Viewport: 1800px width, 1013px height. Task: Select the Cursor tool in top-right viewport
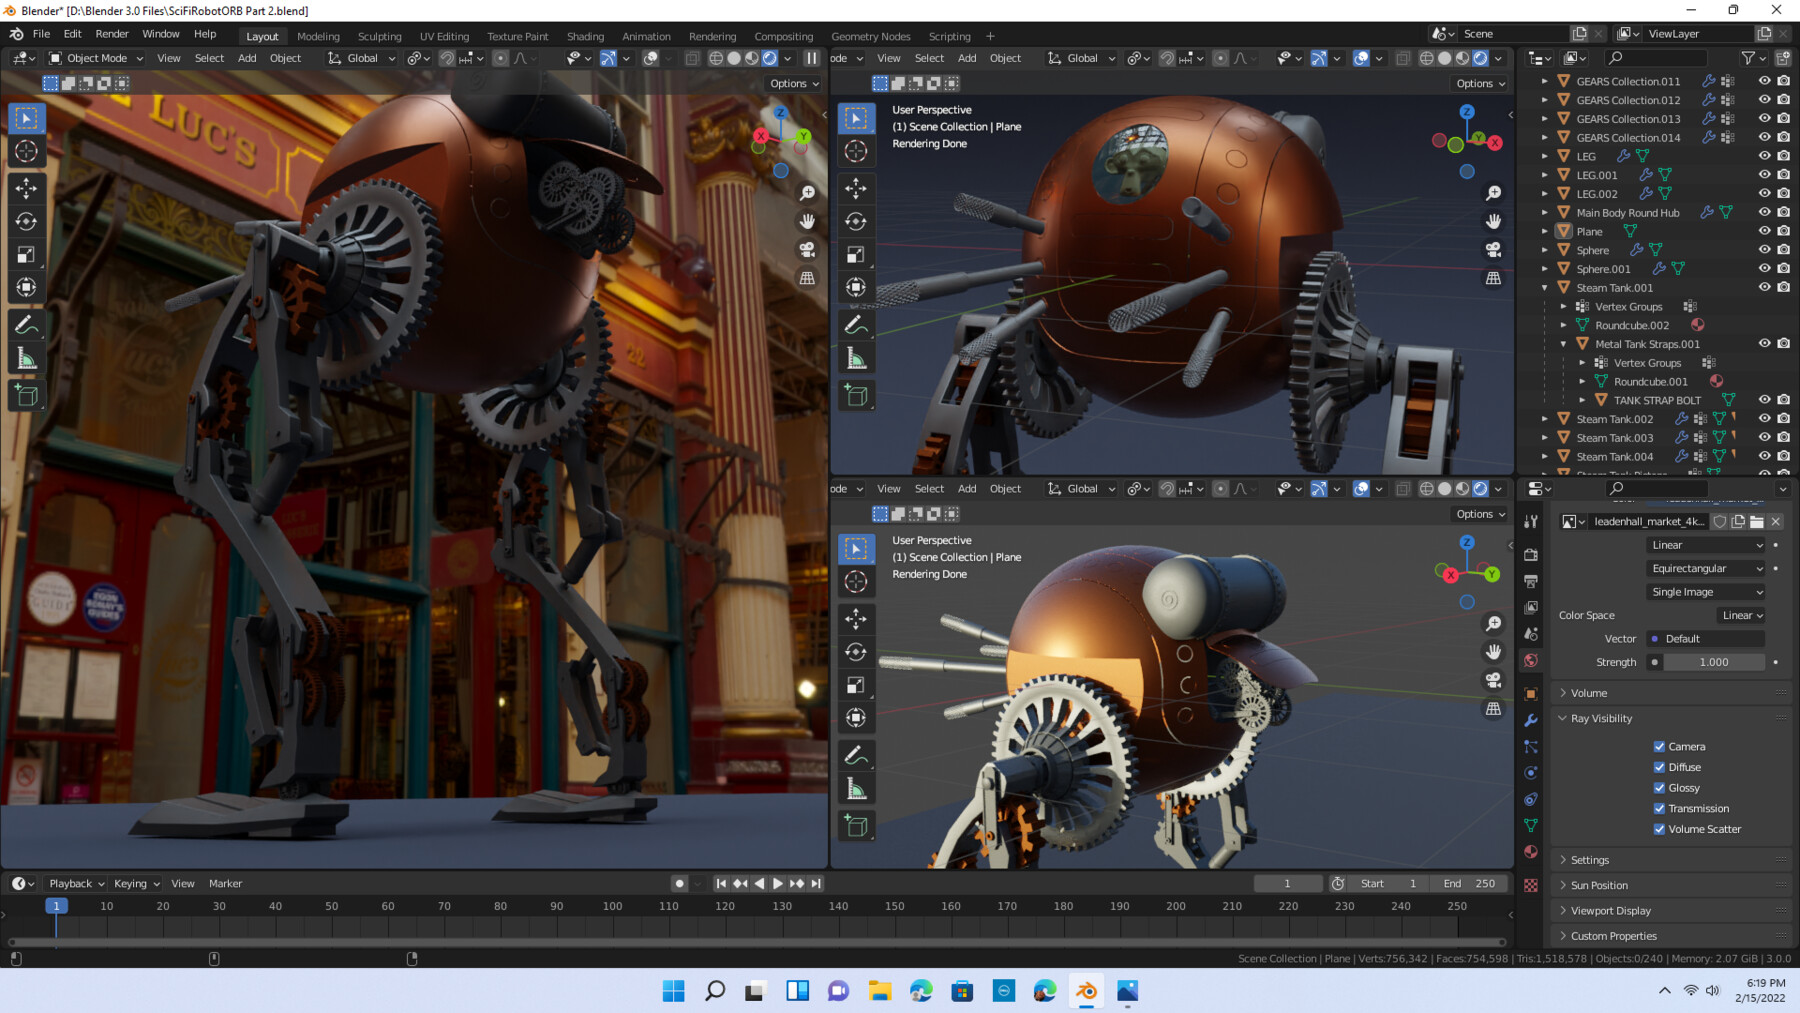[x=856, y=151]
